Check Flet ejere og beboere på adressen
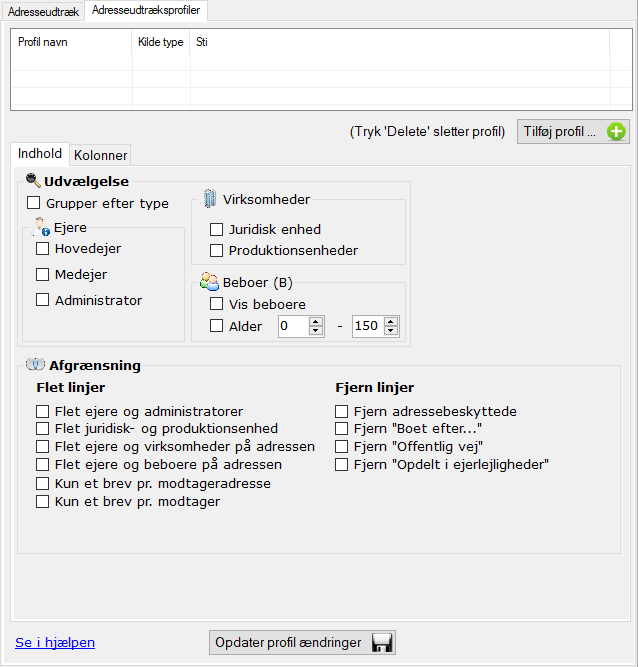 43,464
